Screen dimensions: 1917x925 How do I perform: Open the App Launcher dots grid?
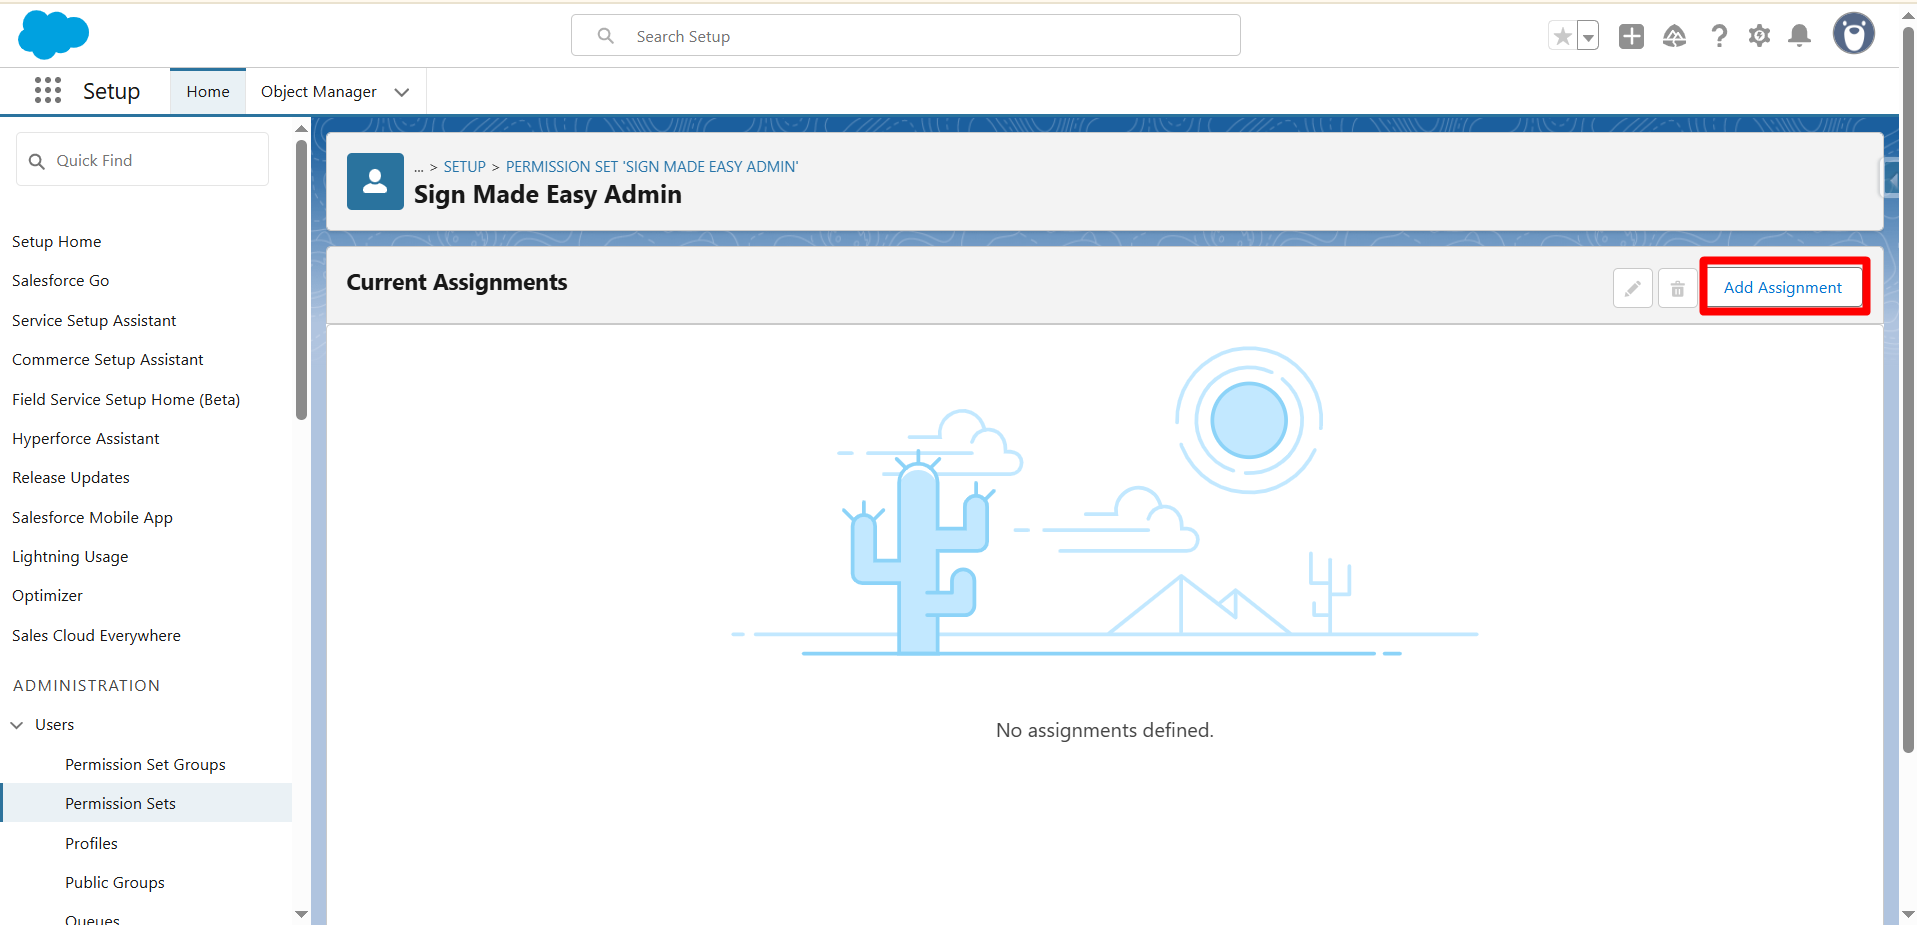pos(48,91)
